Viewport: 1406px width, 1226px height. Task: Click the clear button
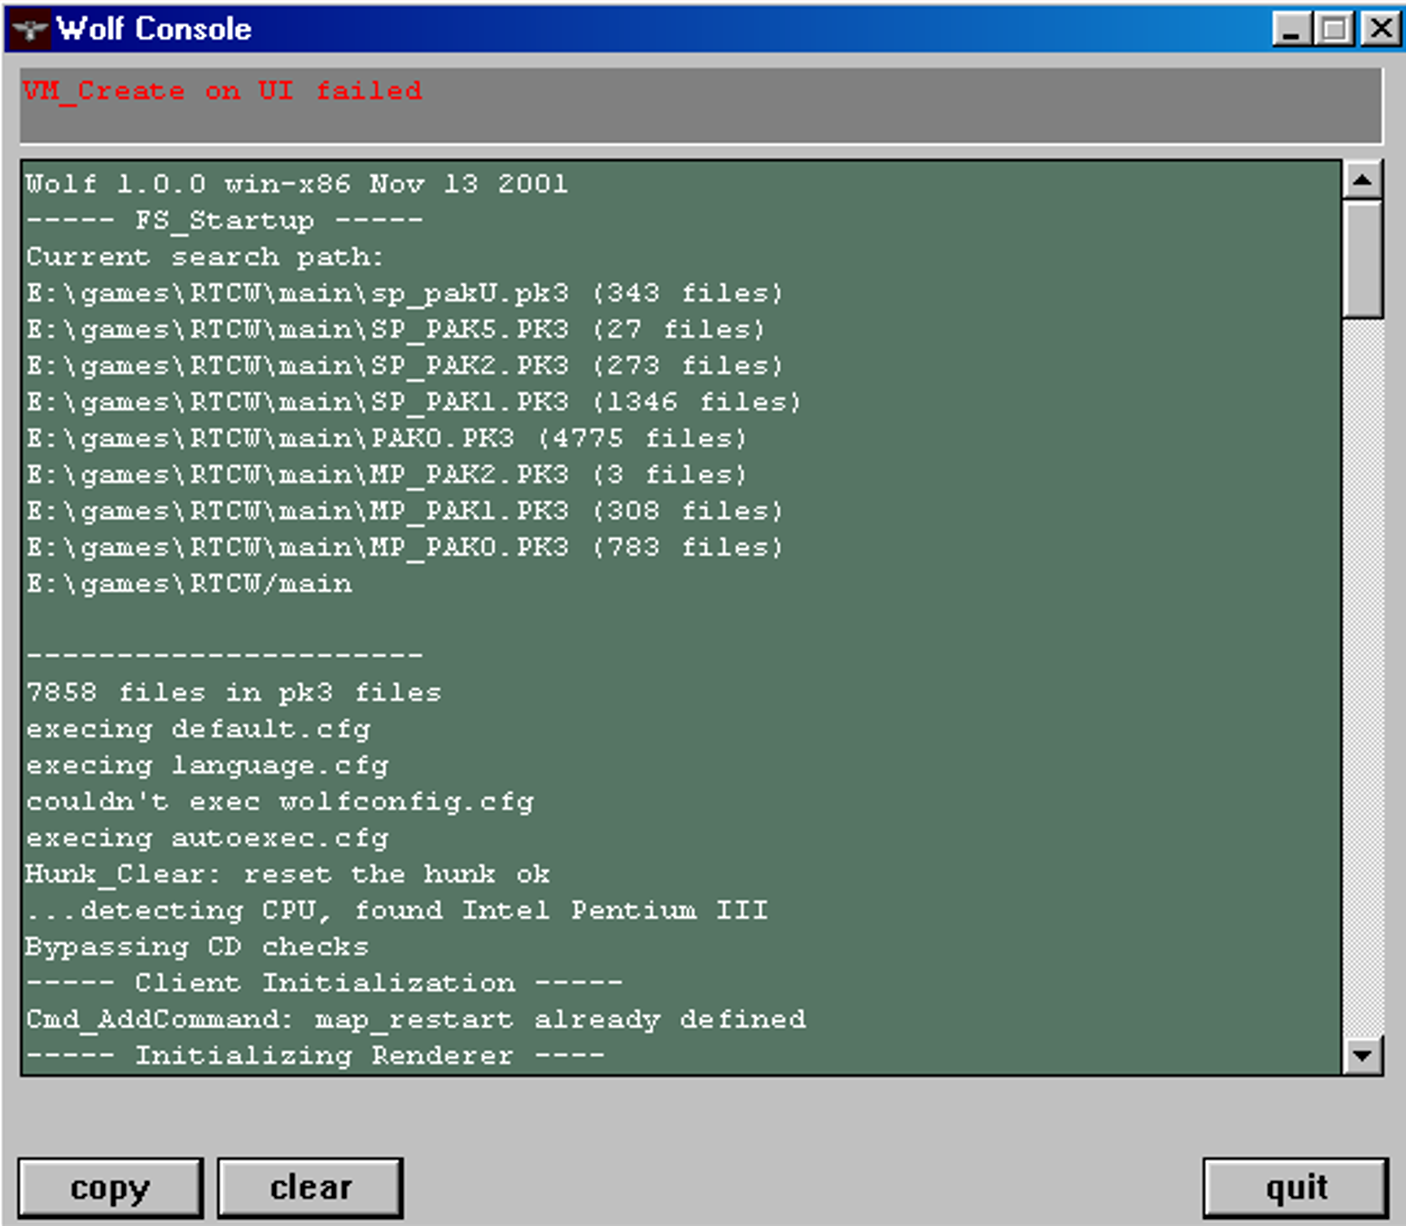(x=310, y=1188)
